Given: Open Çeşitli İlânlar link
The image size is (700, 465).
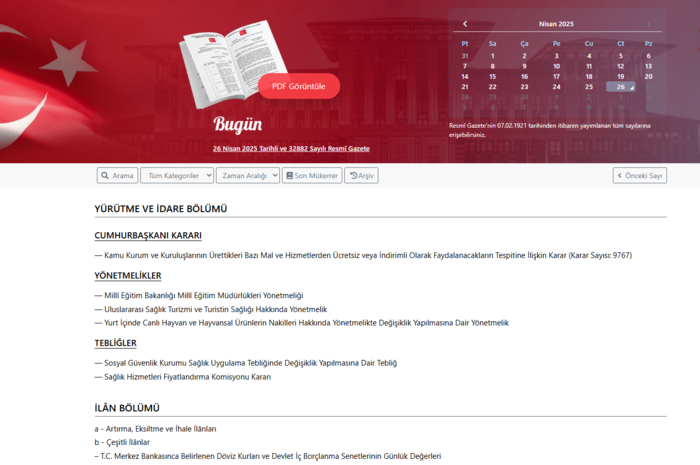Looking at the screenshot, I should coord(122,442).
